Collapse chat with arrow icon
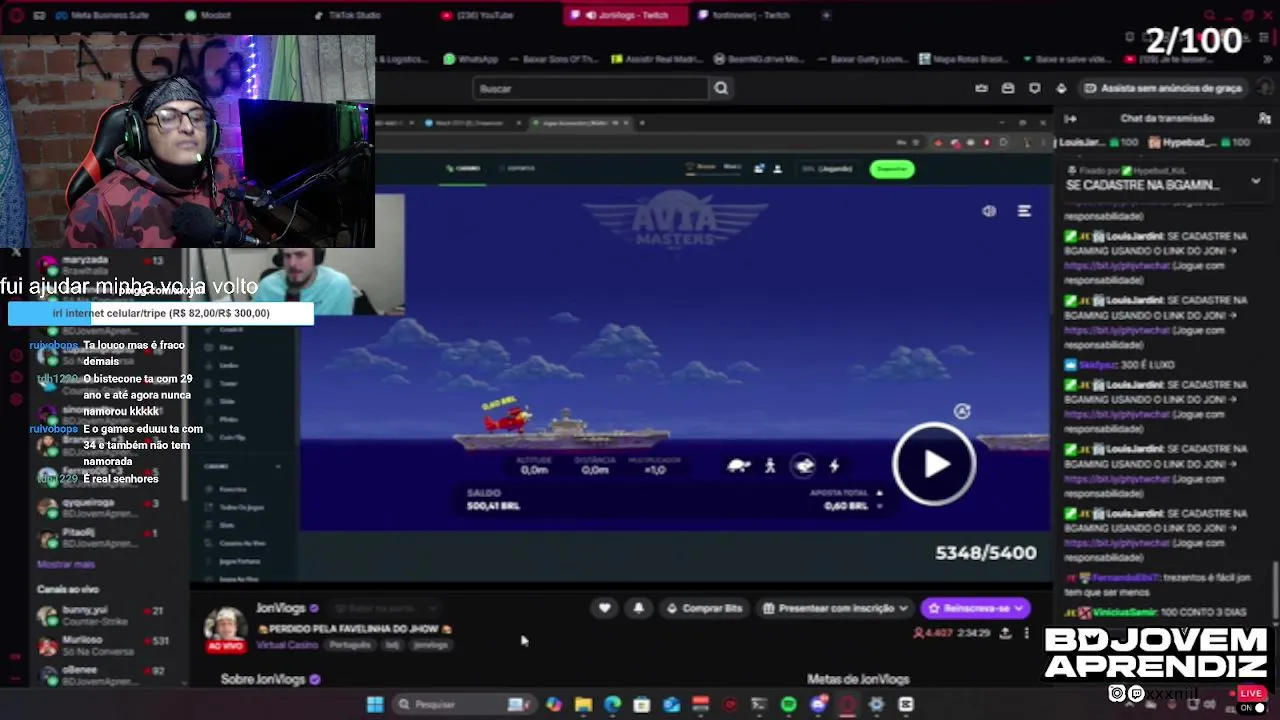1280x720 pixels. [1070, 118]
